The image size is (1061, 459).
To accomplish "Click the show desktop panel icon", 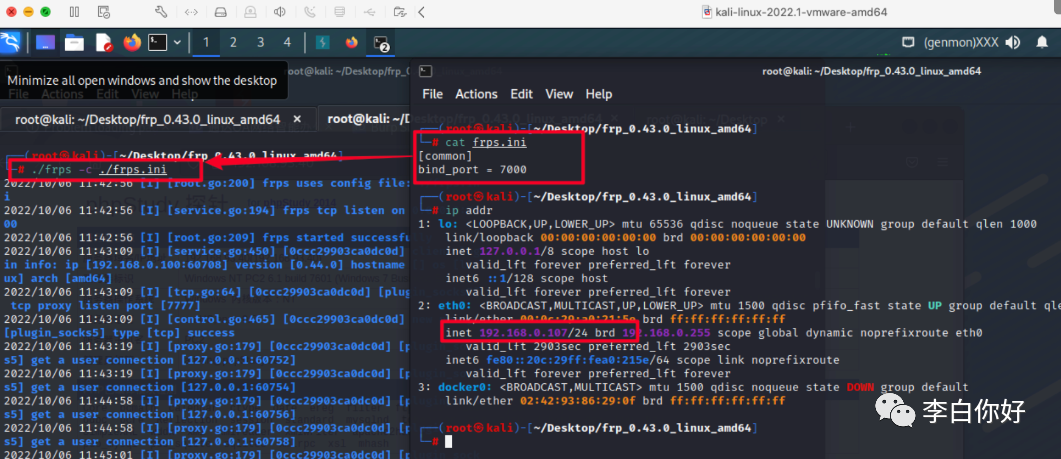I will tap(45, 43).
